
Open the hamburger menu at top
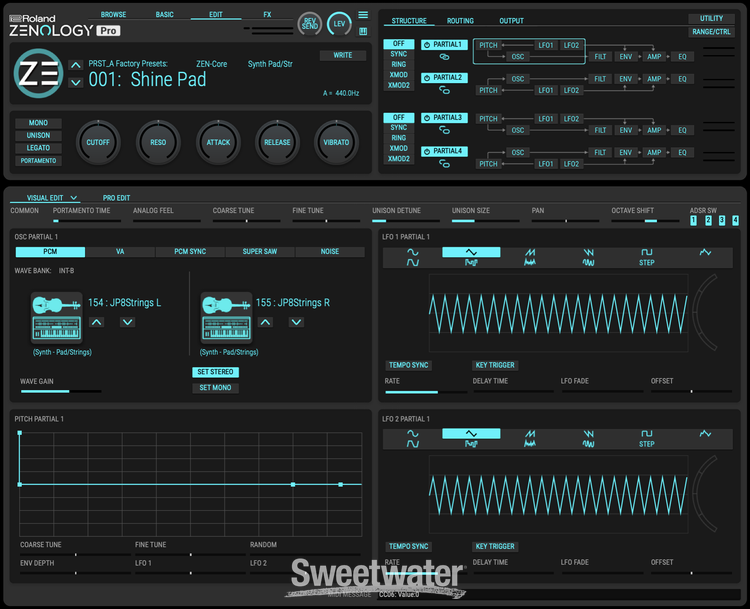click(363, 15)
